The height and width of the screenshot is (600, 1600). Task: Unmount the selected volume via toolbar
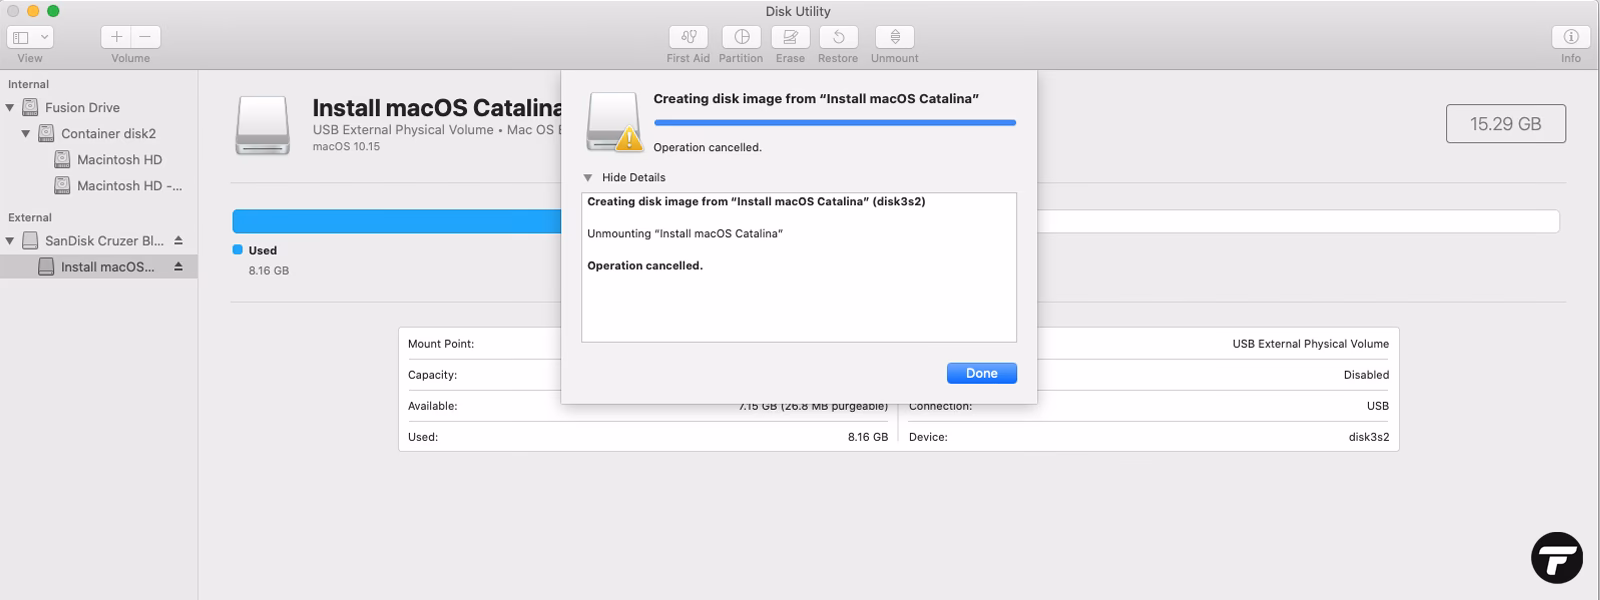[895, 37]
